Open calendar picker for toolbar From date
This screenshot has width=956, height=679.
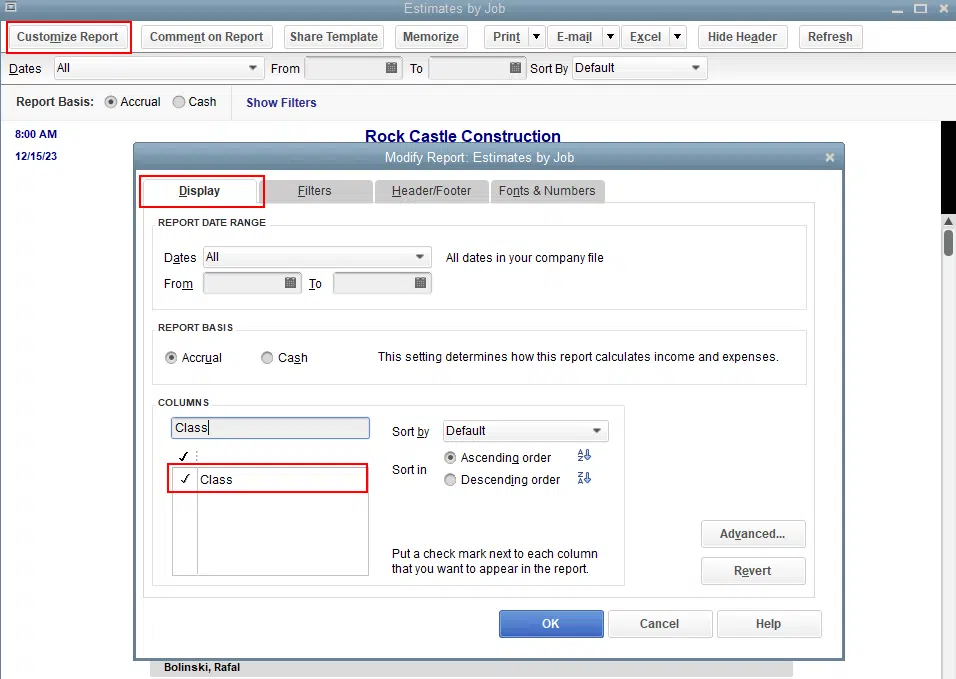pyautogui.click(x=391, y=68)
